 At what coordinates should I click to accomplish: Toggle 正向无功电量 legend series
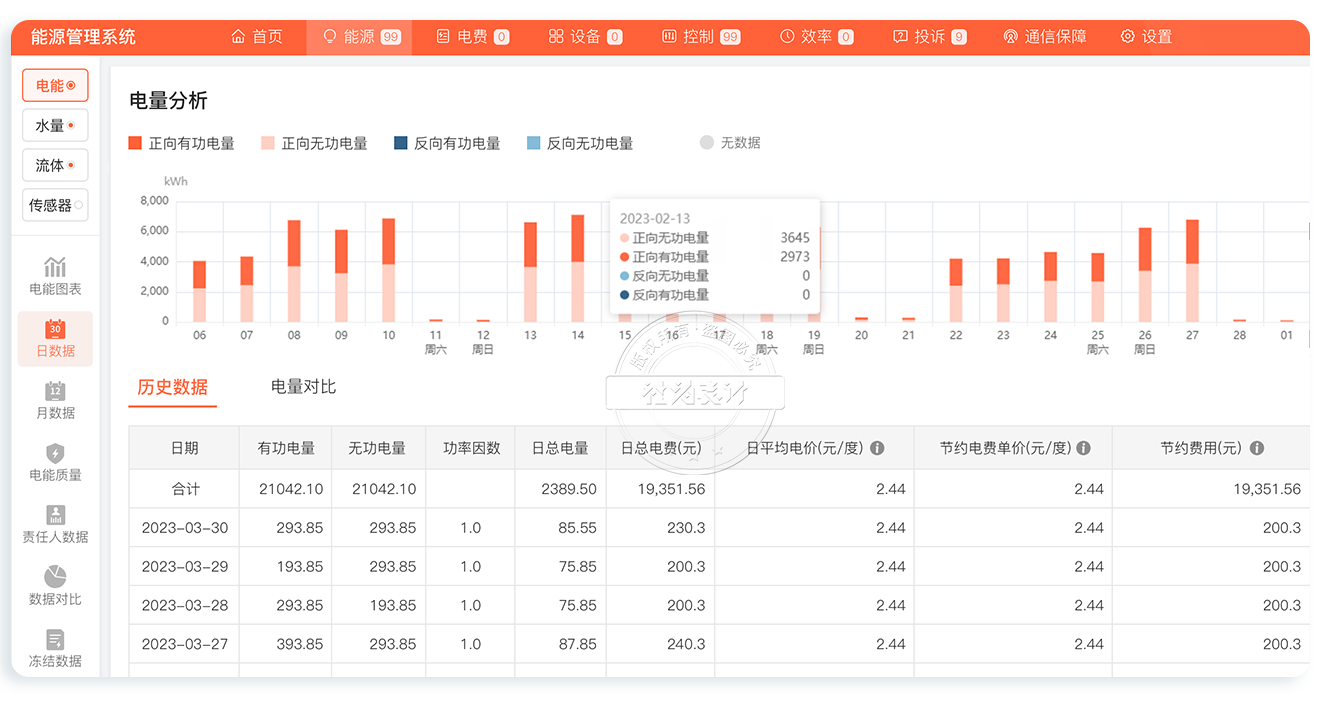click(x=314, y=143)
